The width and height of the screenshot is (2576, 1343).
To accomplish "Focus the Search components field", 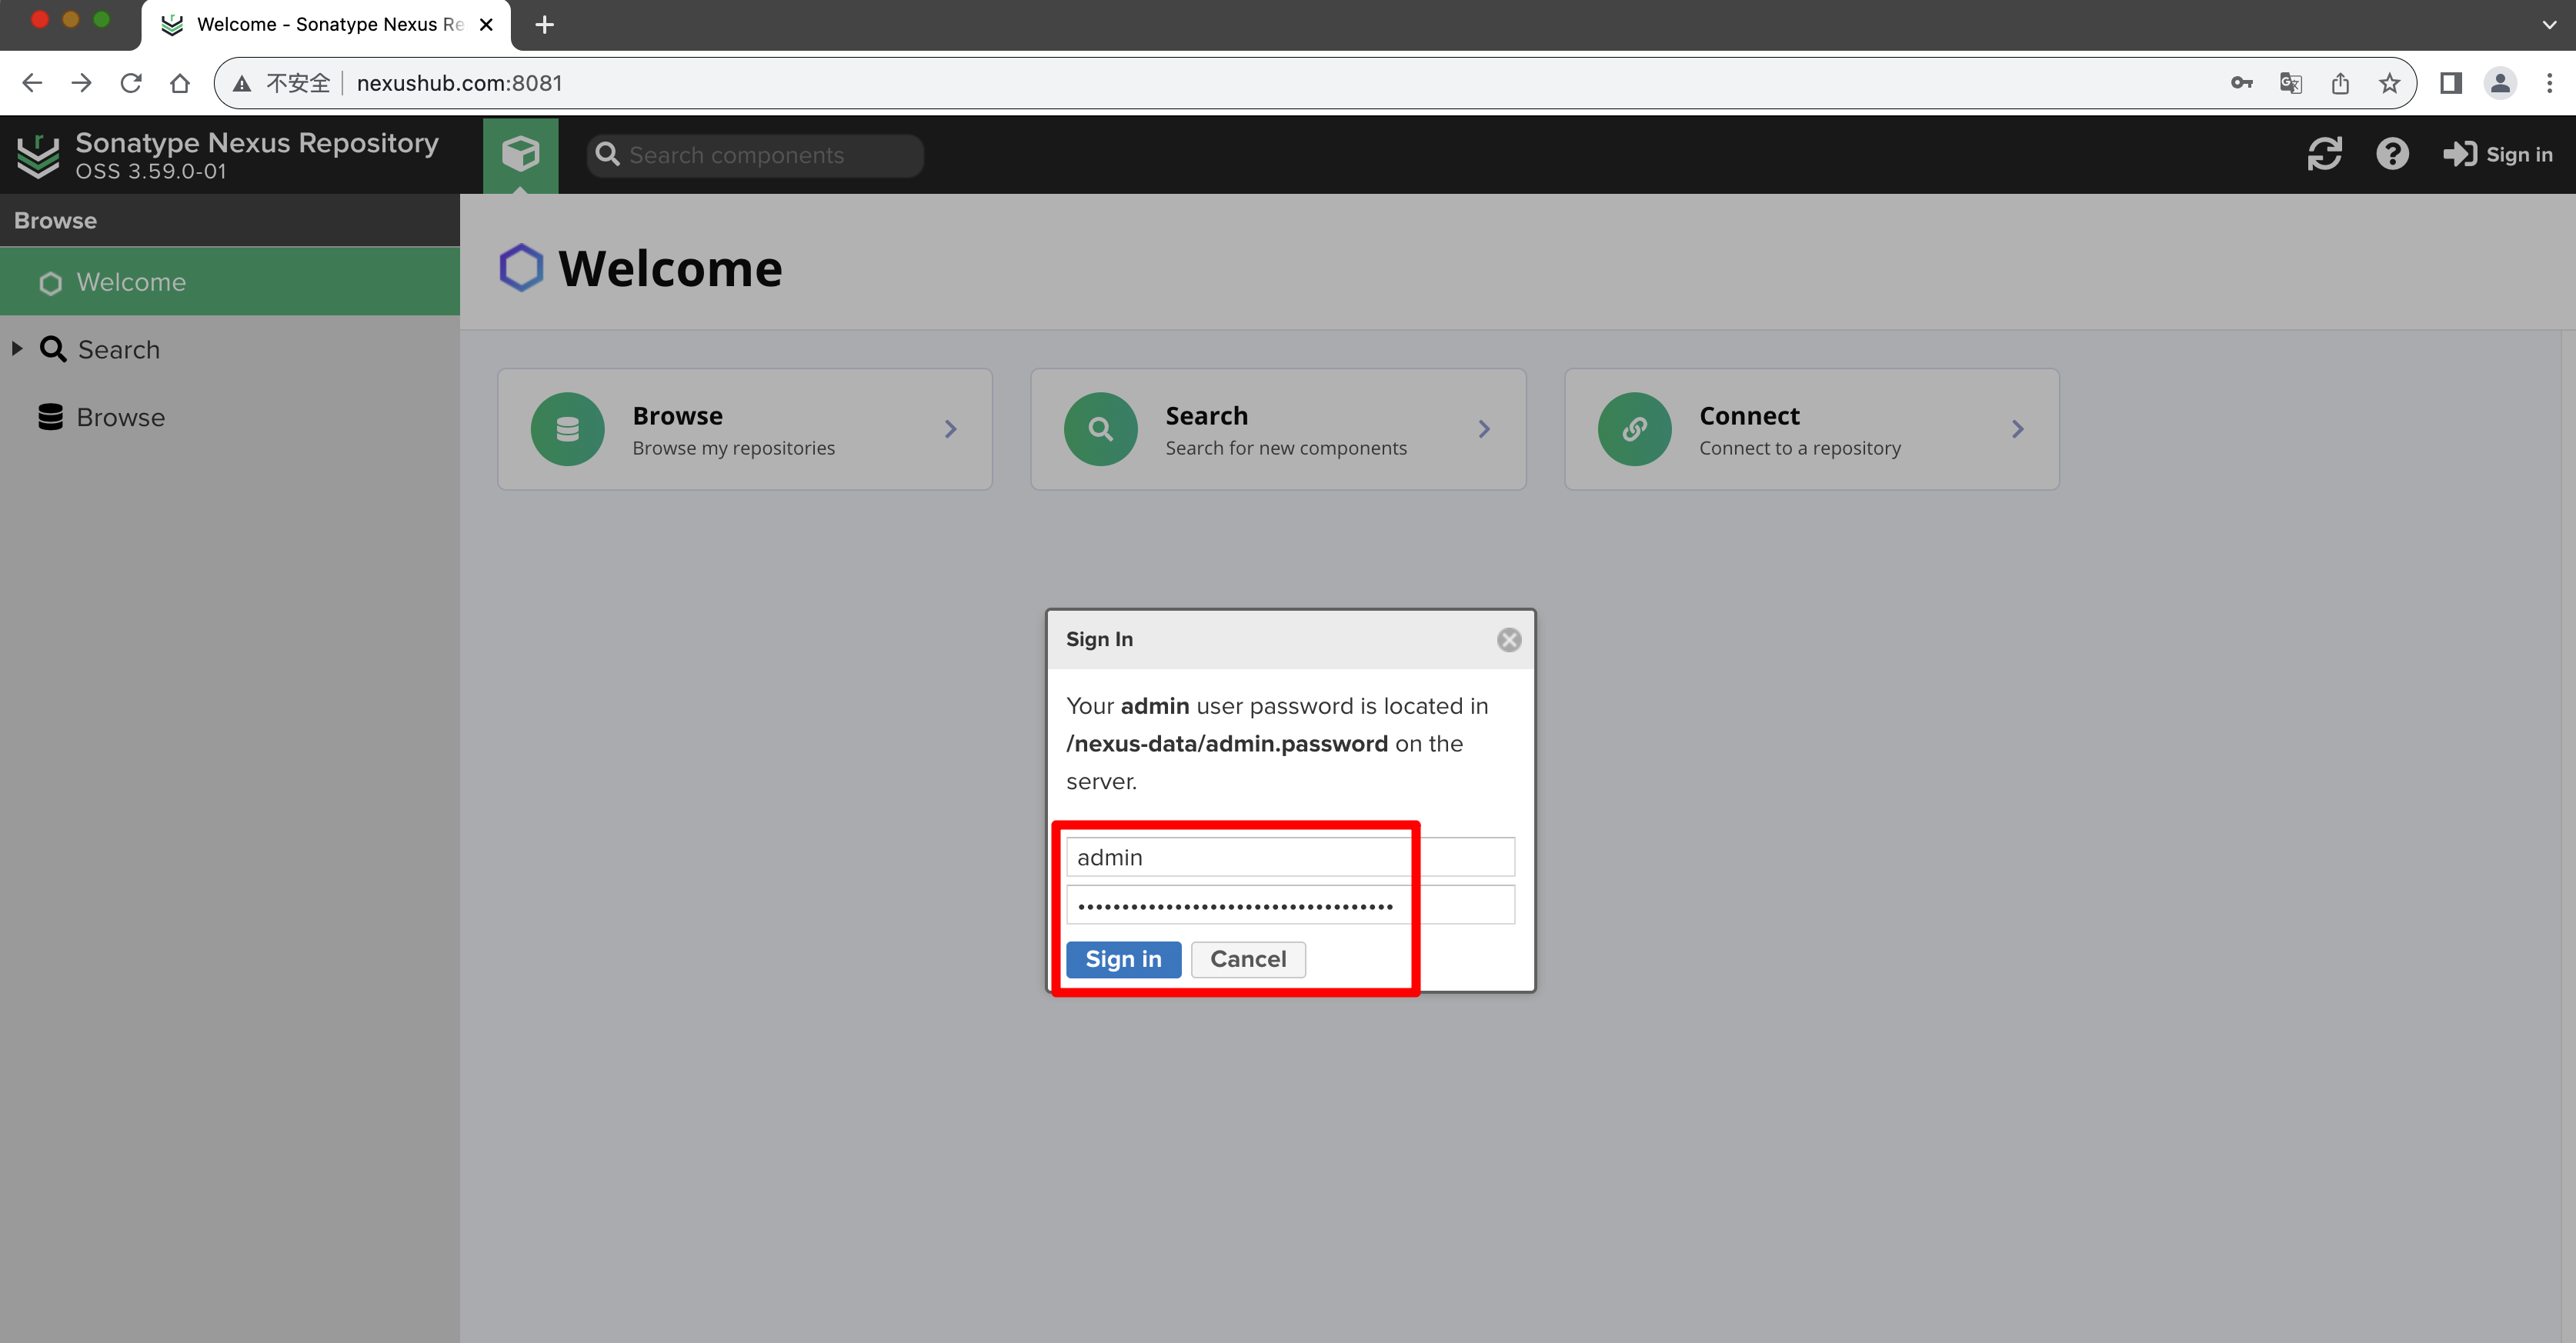I will [x=755, y=155].
